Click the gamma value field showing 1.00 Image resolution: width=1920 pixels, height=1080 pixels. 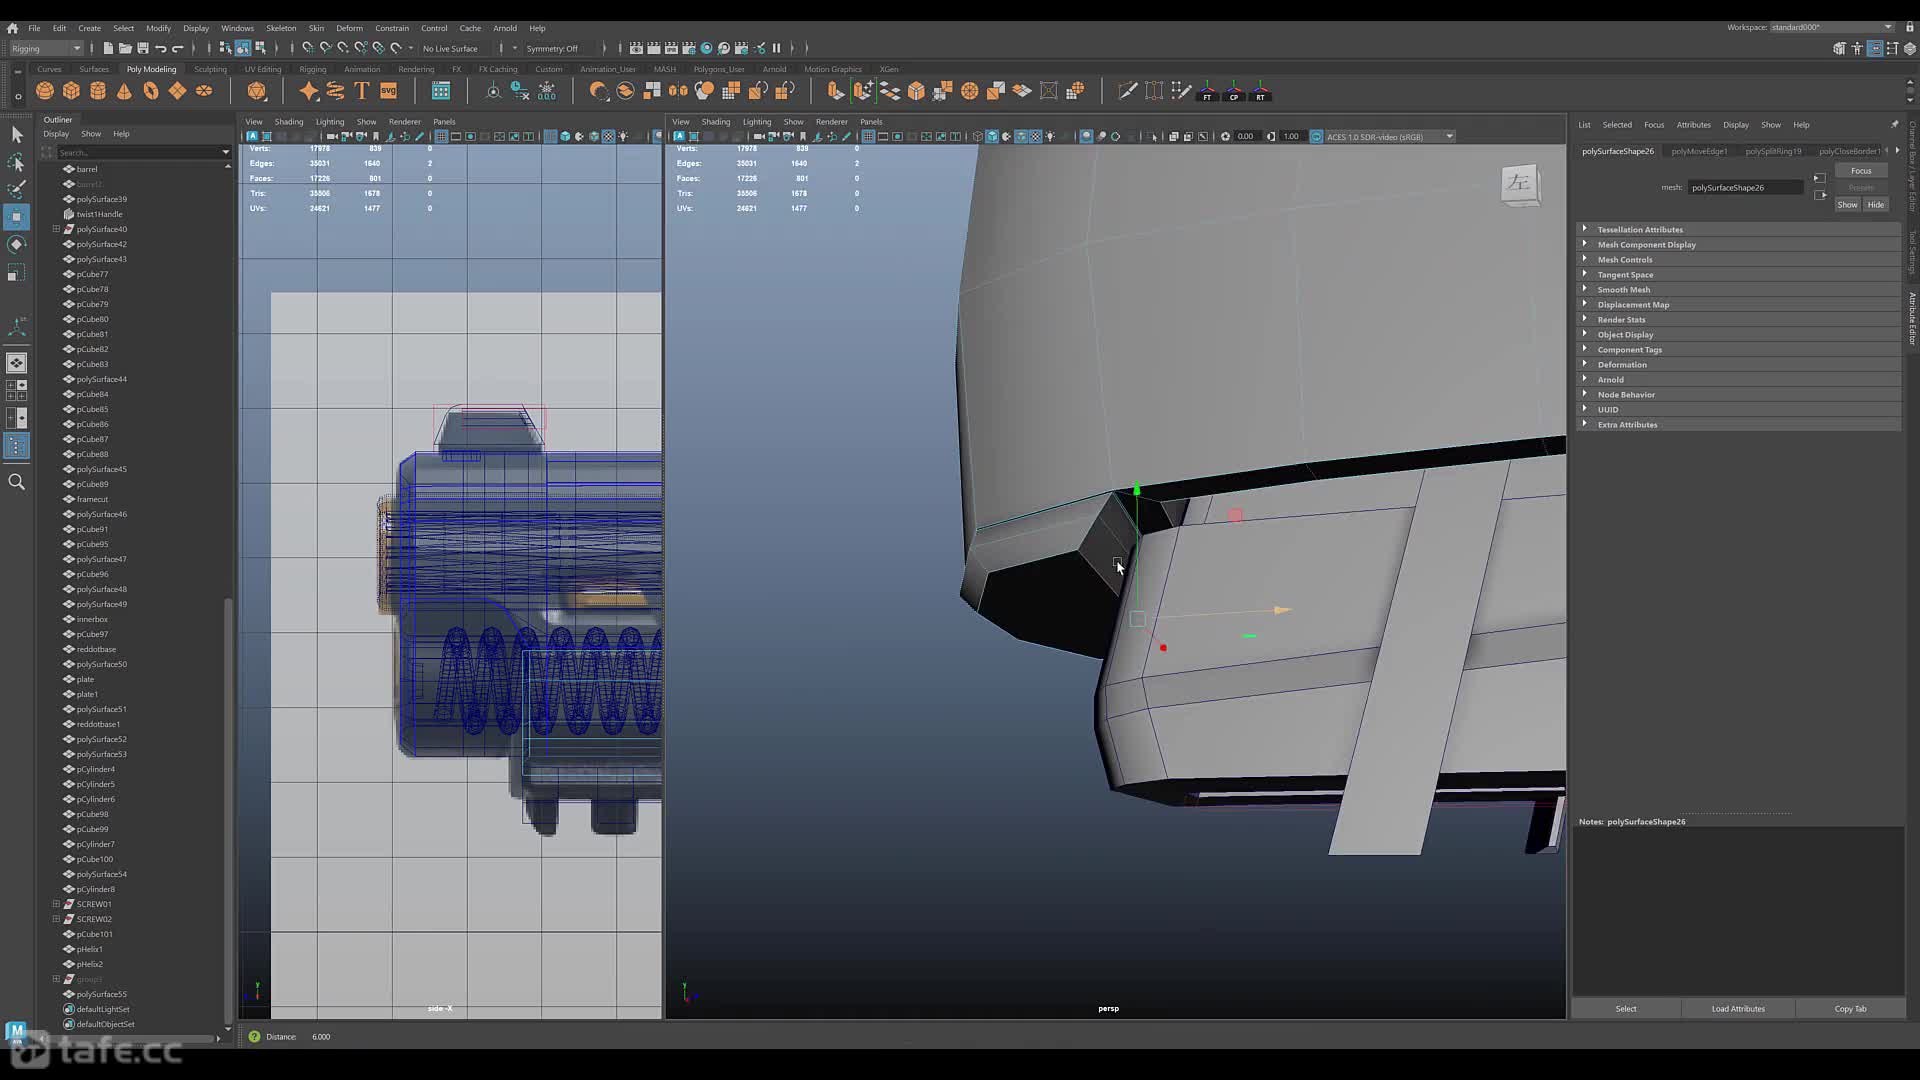point(1292,137)
